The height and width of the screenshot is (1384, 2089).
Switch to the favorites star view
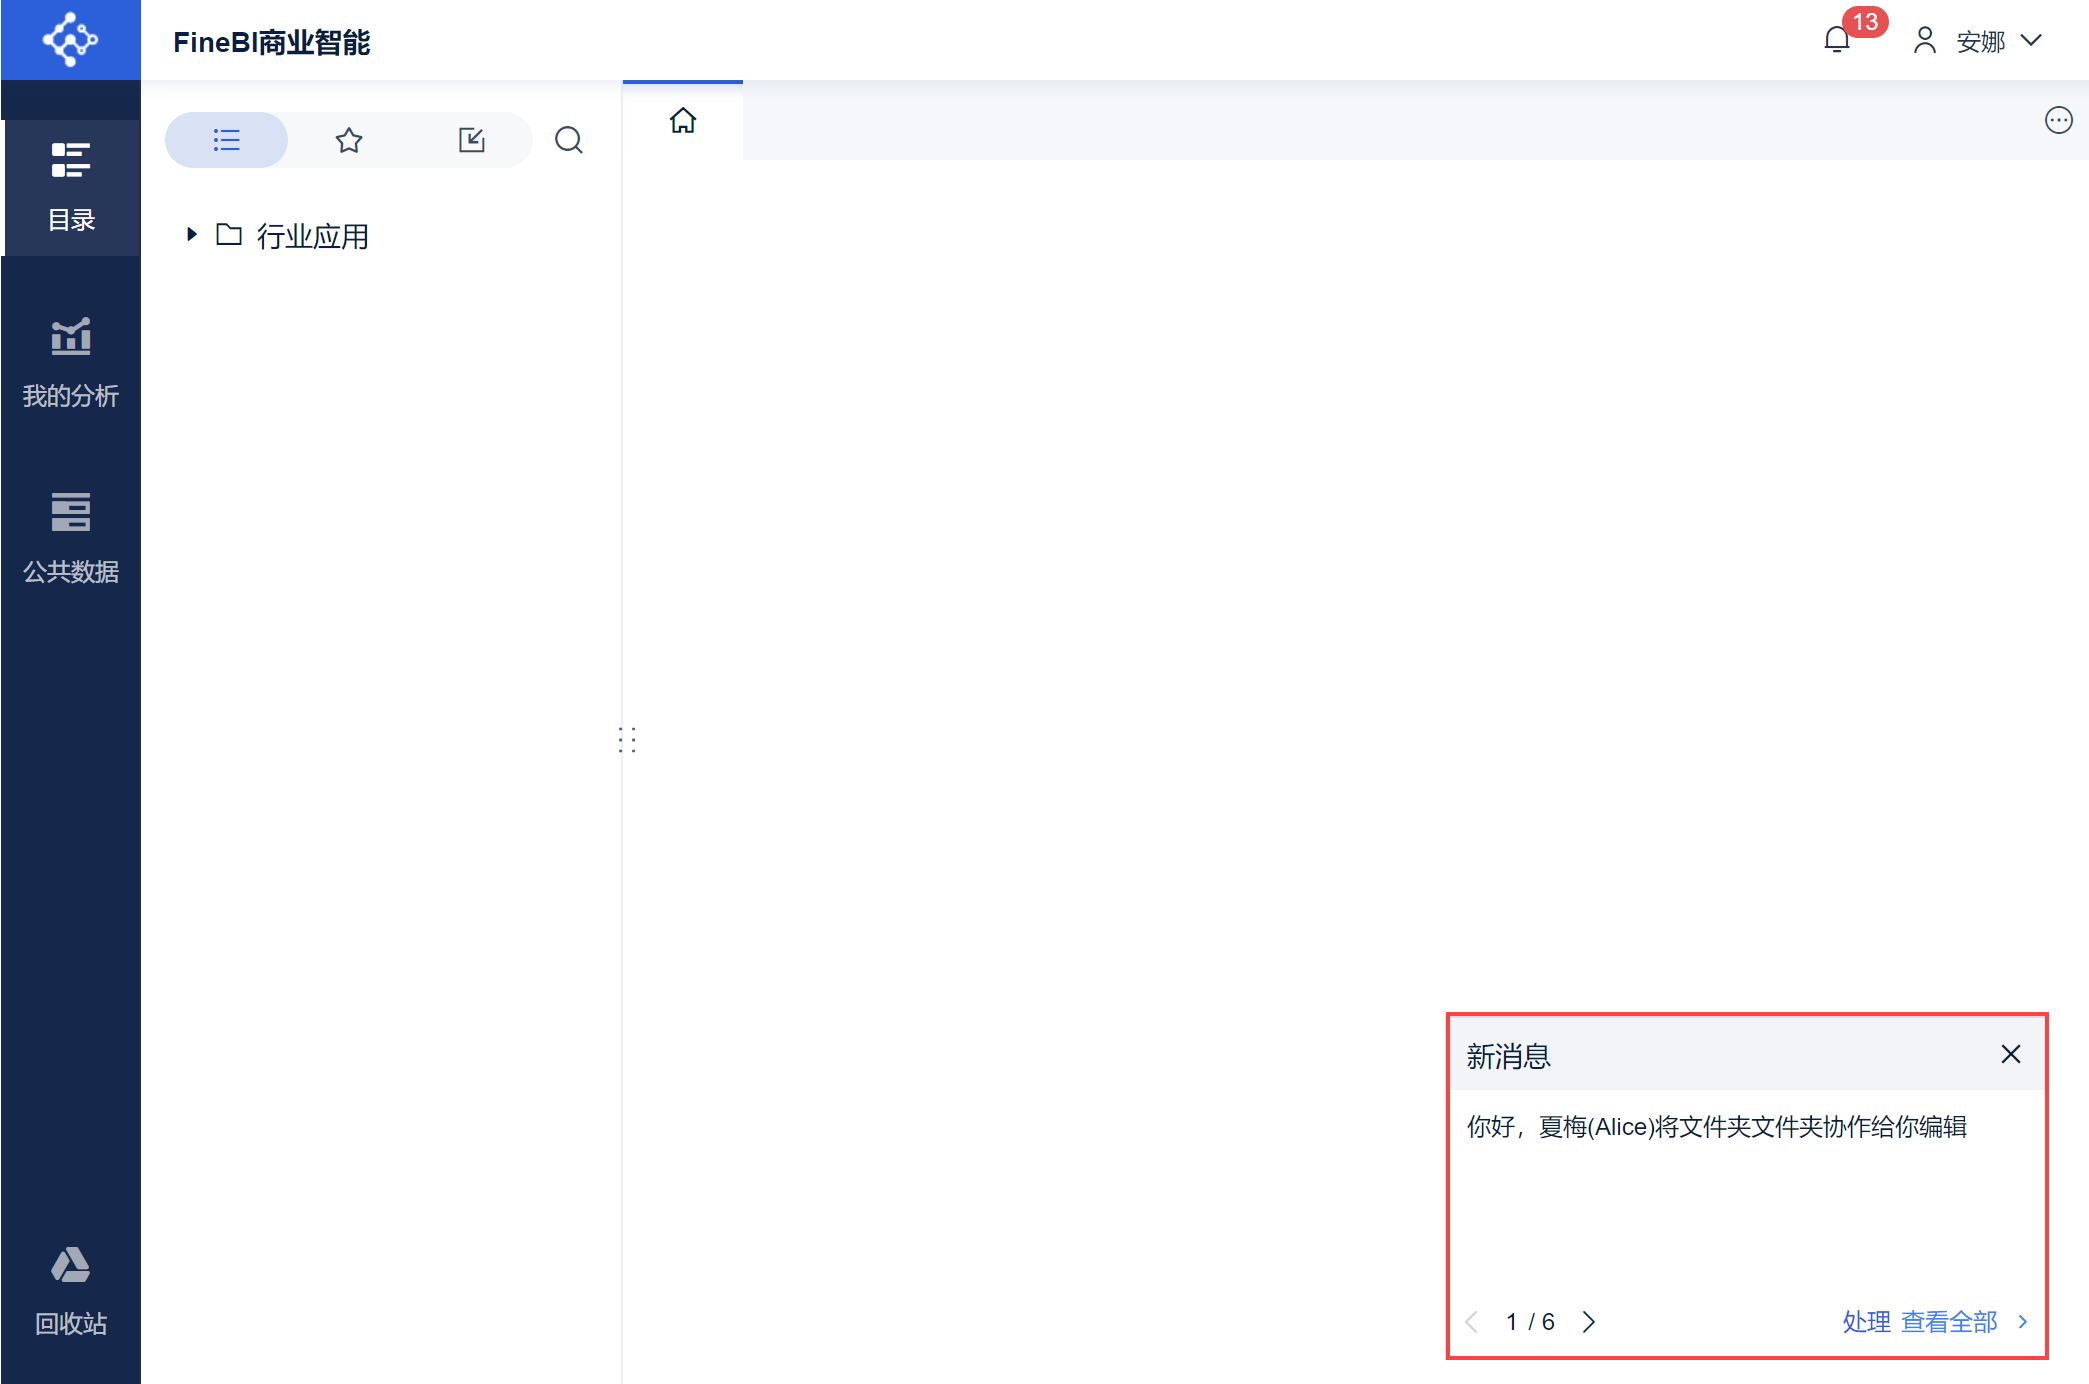pyautogui.click(x=349, y=140)
